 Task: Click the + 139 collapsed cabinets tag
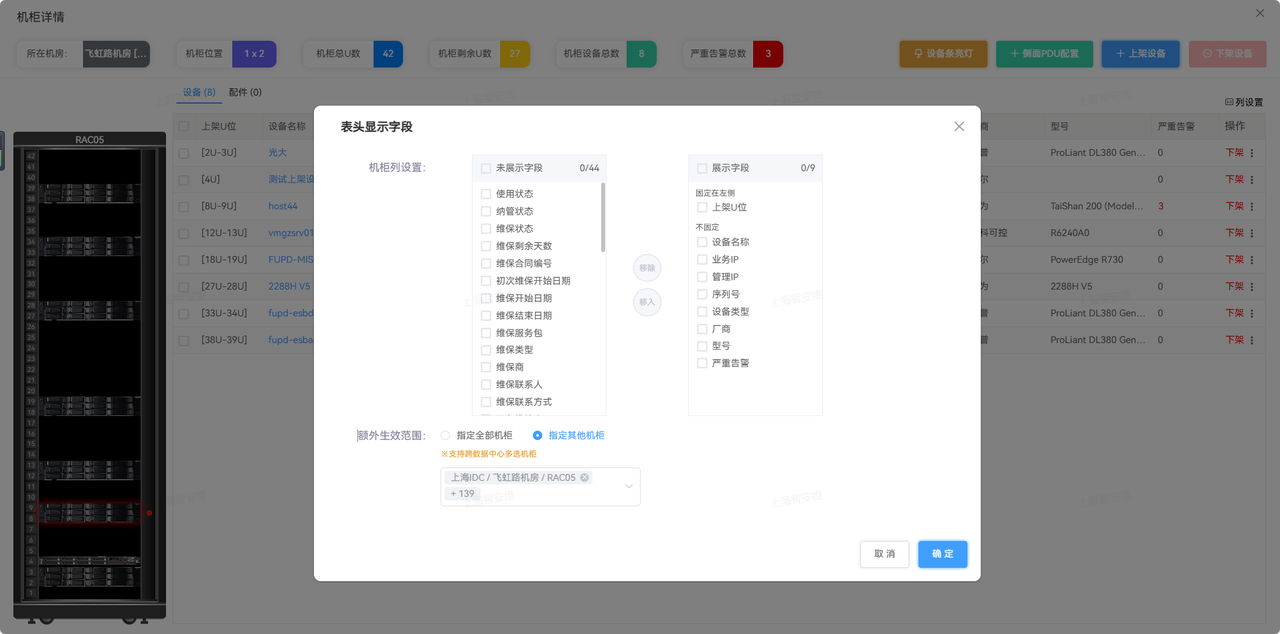463,494
